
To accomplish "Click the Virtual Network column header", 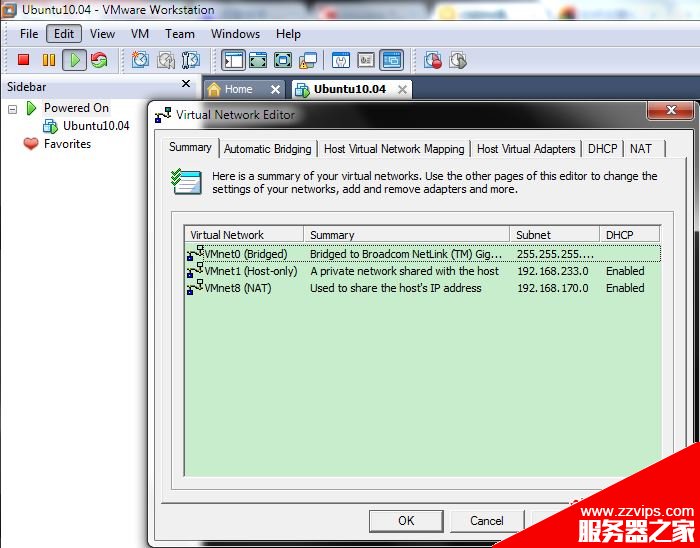I will tap(244, 235).
